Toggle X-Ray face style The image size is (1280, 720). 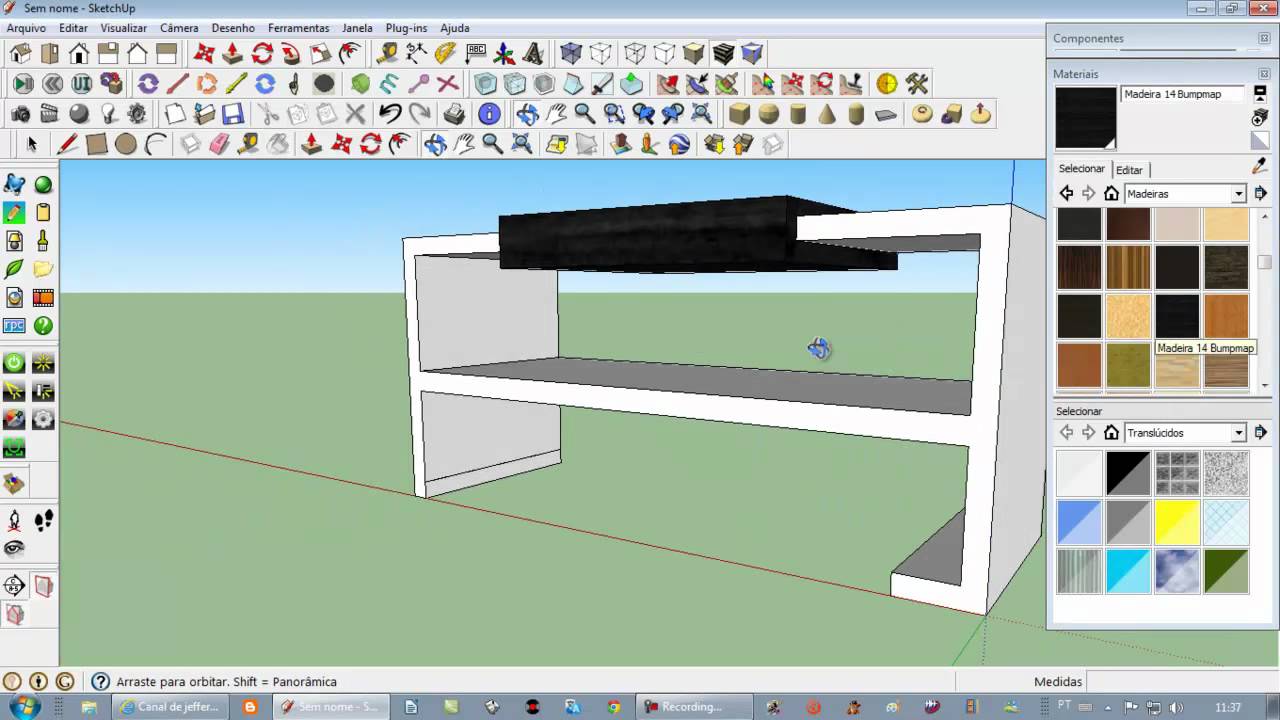(571, 53)
